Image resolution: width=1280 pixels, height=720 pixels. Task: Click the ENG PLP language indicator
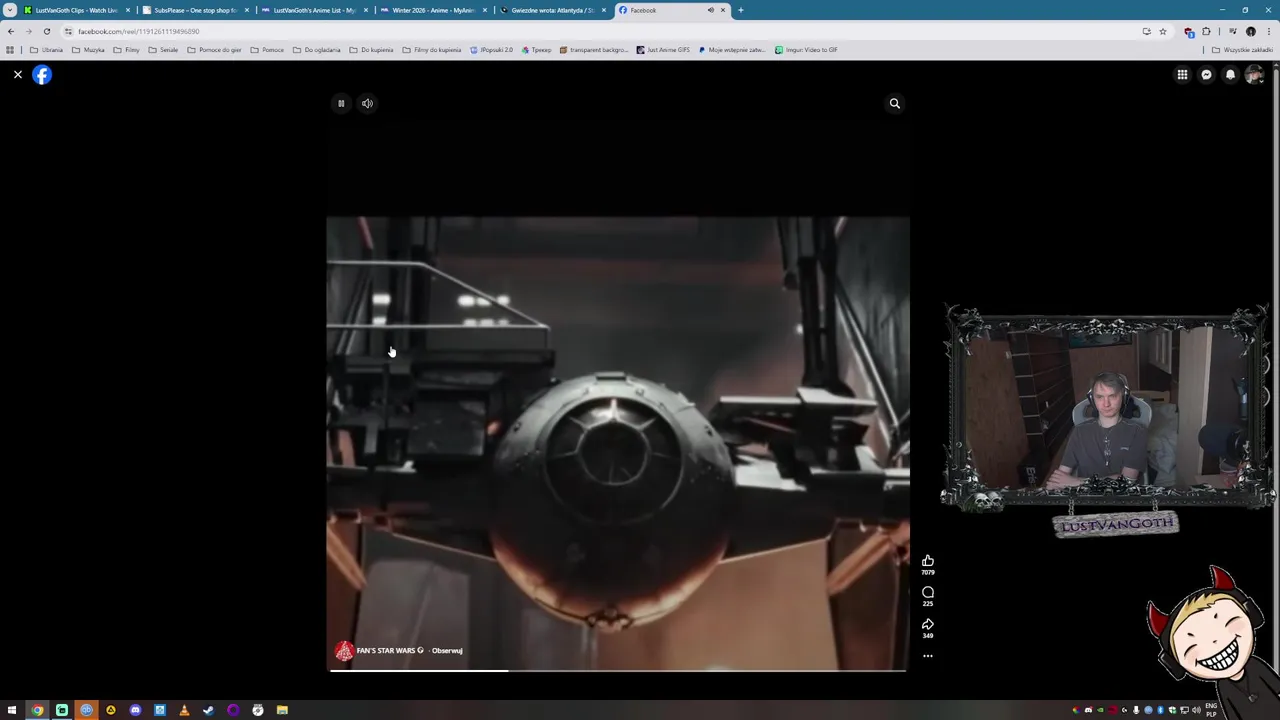[x=1211, y=710]
